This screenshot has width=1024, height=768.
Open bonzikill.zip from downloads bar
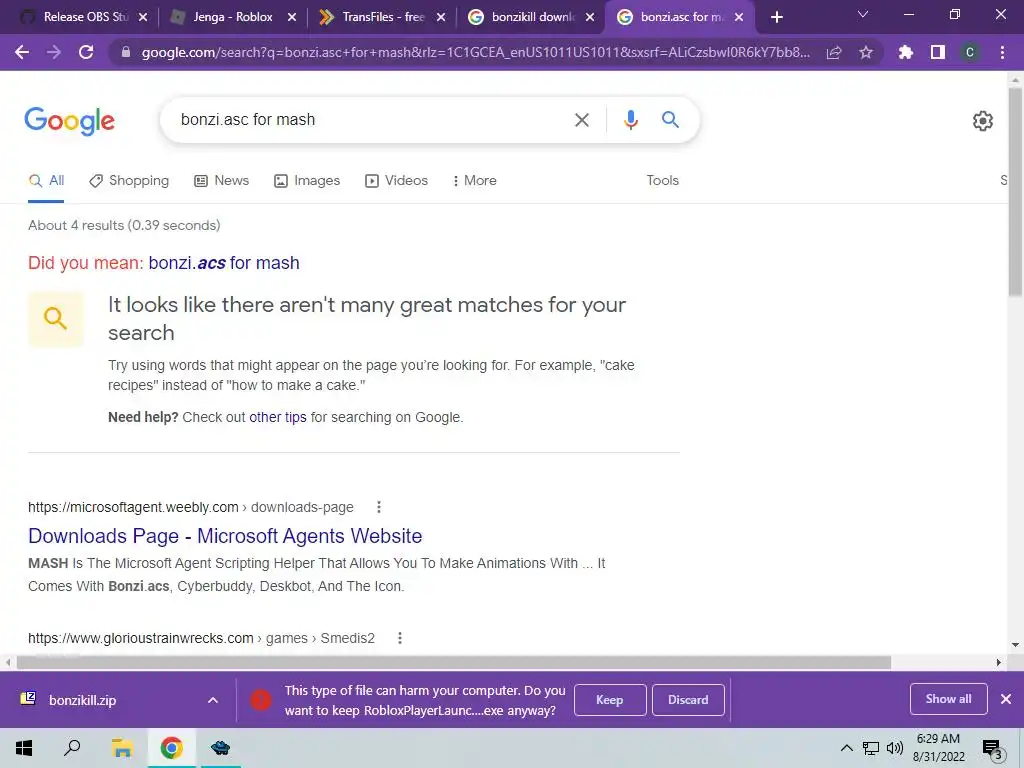point(82,700)
